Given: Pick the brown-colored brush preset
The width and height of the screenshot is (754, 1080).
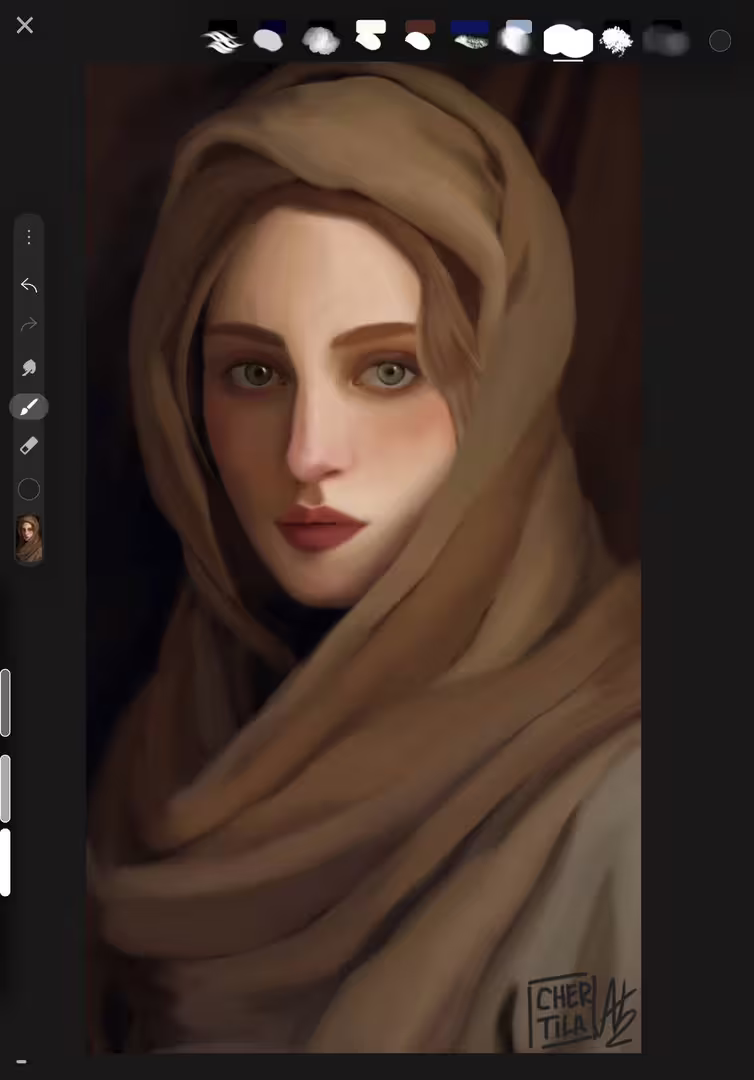Looking at the screenshot, I should pos(419,36).
